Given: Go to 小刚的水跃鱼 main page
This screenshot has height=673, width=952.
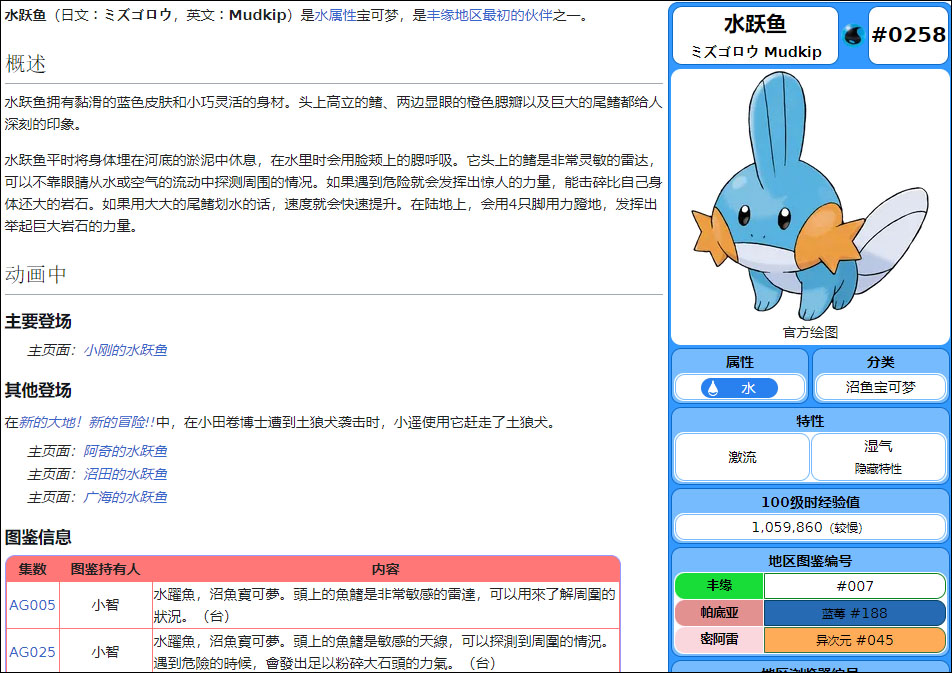Looking at the screenshot, I should [125, 350].
